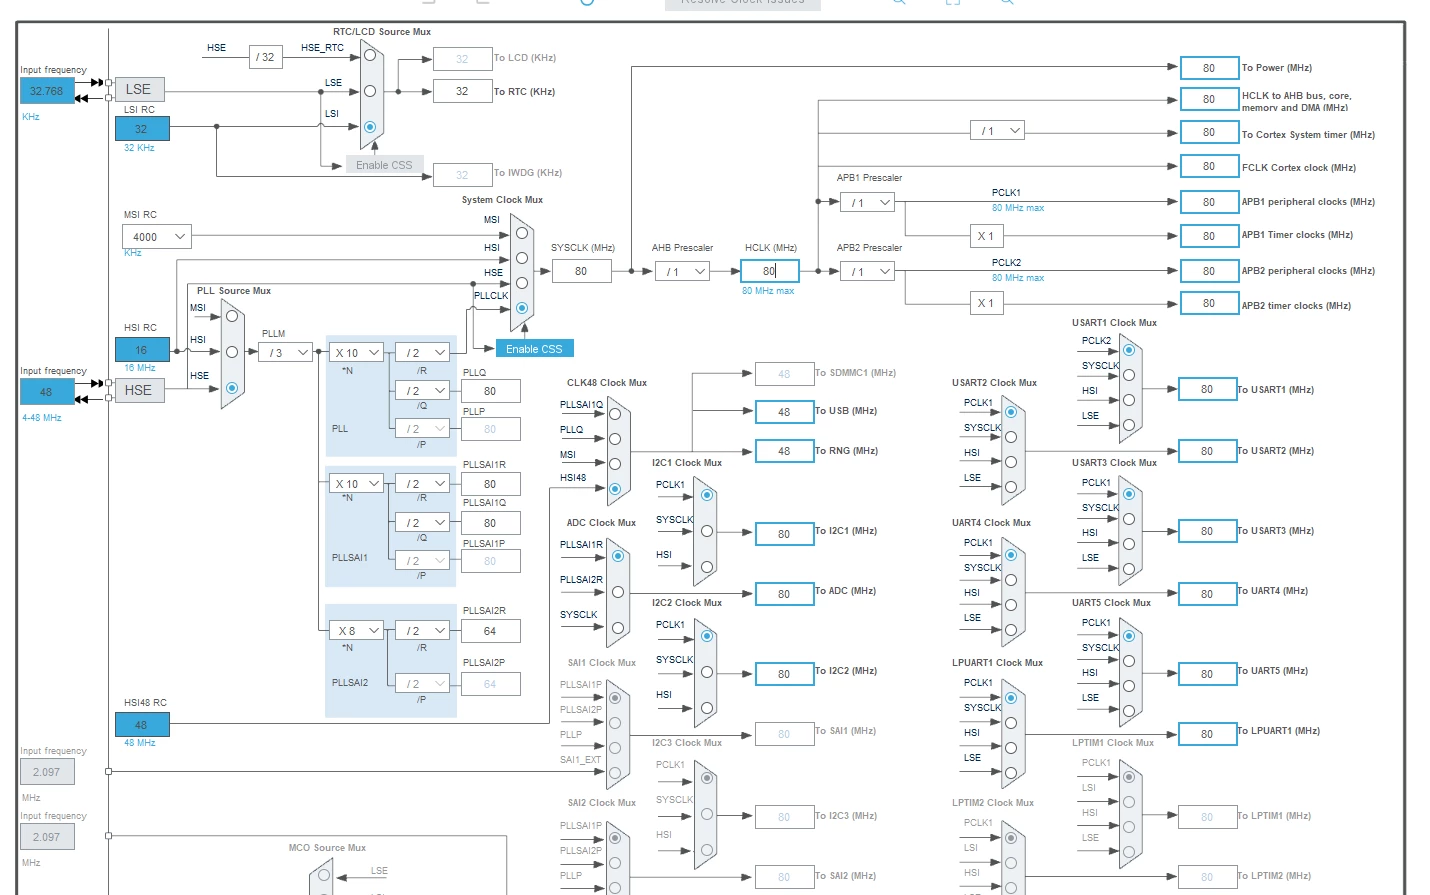This screenshot has width=1430, height=895.
Task: Pick PLLSAI1Q in CLK48 Clock Mux
Action: tap(615, 414)
